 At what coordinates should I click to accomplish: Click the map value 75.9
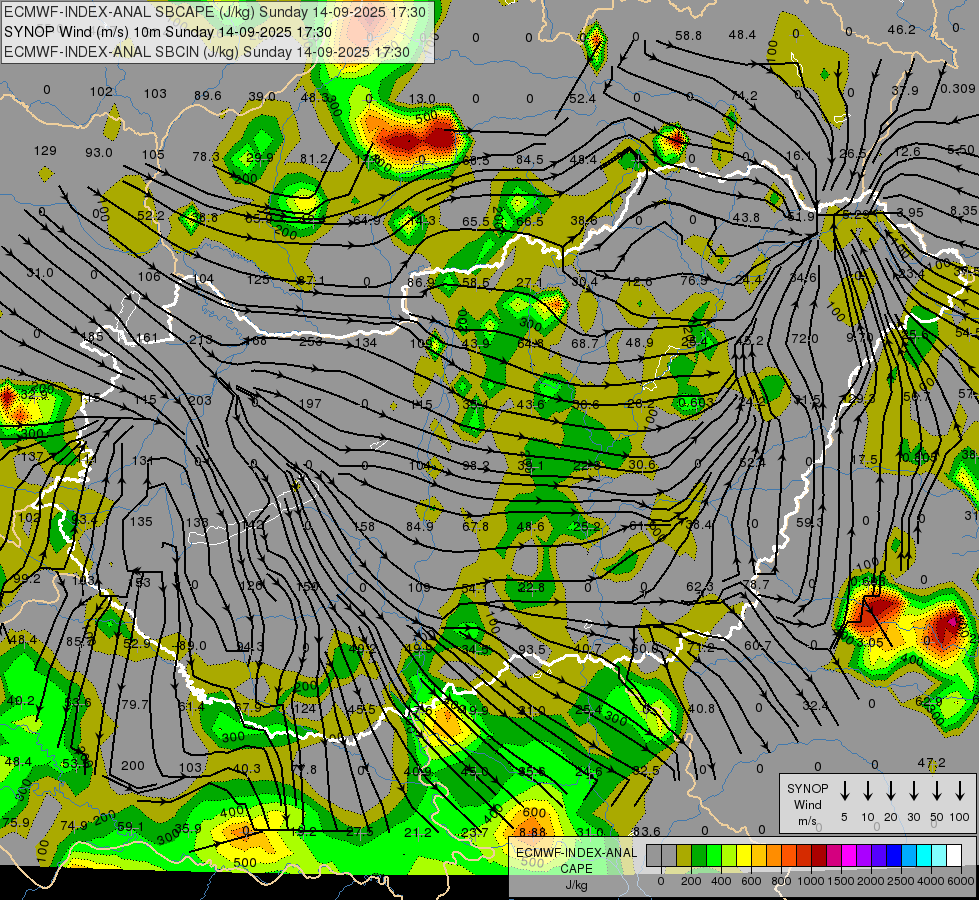16,823
